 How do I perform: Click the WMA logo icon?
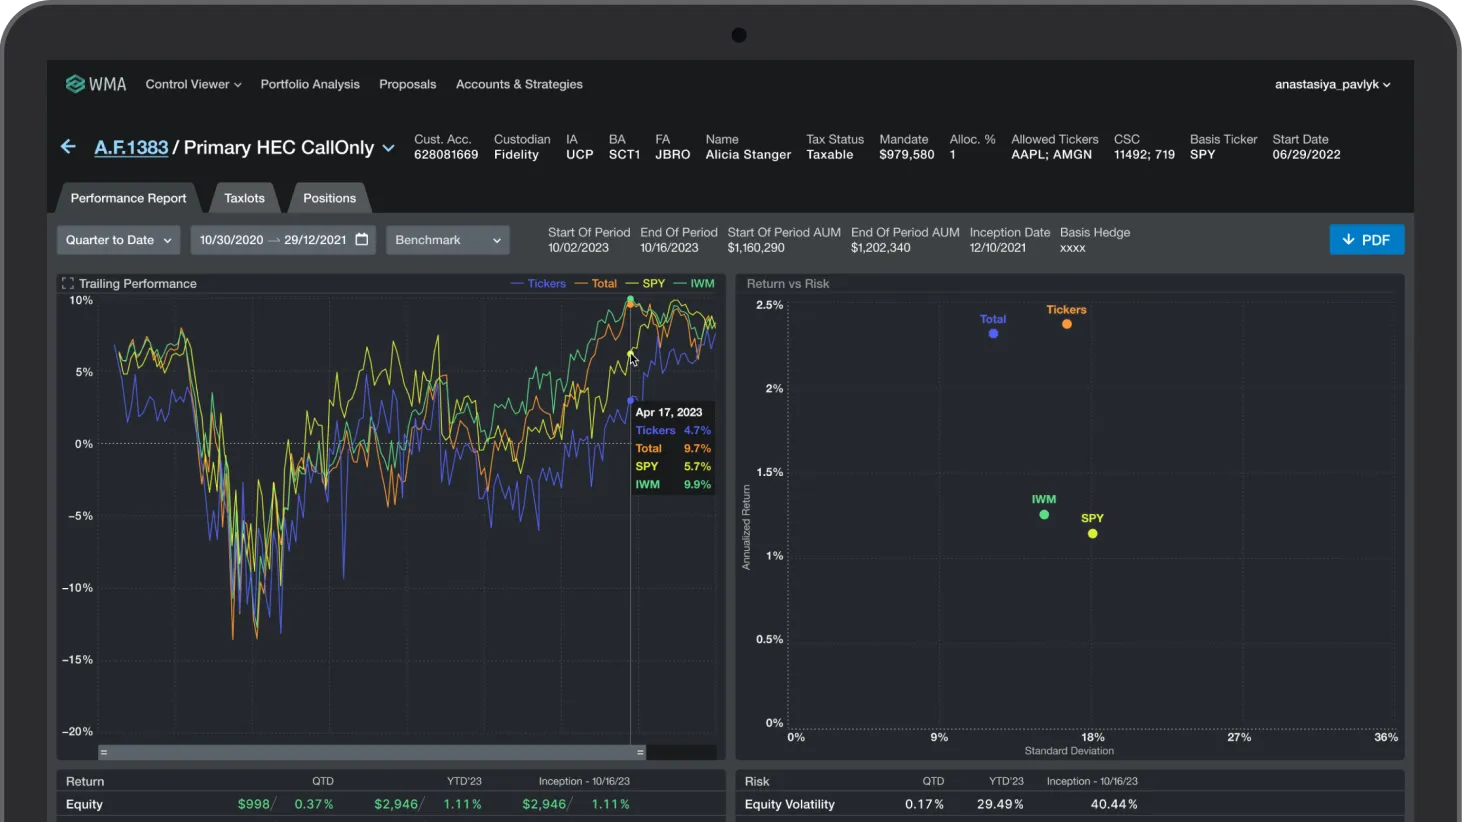[x=74, y=84]
